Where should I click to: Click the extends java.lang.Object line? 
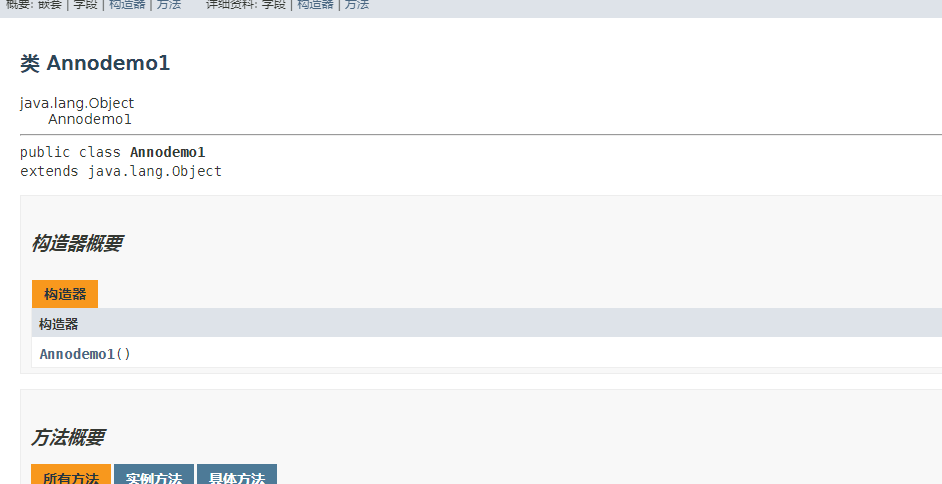coord(121,171)
